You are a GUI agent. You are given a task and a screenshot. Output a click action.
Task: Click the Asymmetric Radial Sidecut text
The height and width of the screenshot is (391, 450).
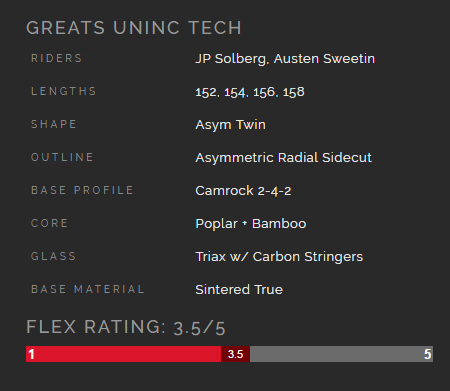coord(283,158)
